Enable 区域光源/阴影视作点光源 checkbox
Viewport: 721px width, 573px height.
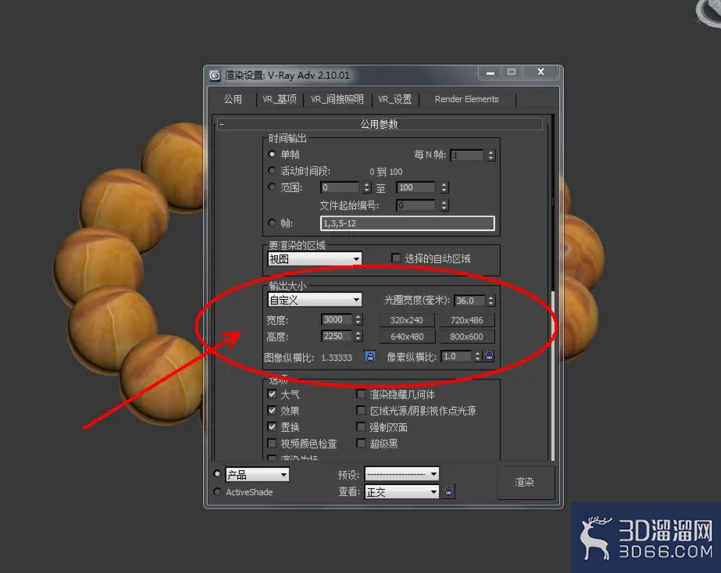361,410
